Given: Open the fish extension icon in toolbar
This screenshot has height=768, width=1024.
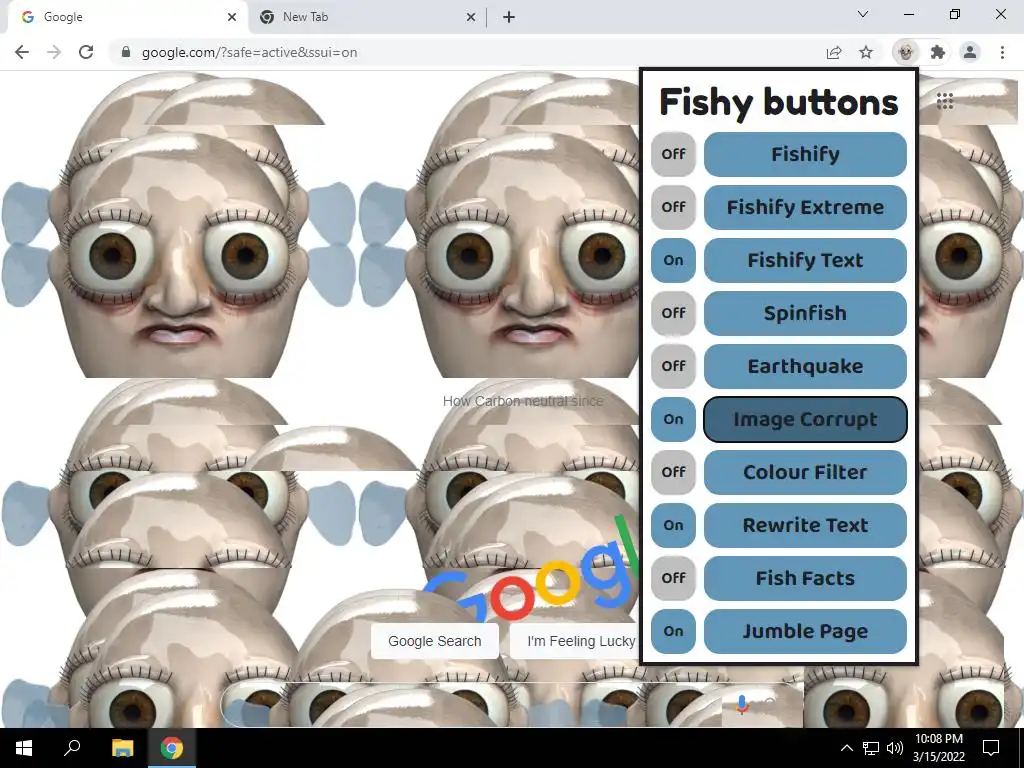Looking at the screenshot, I should 905,52.
